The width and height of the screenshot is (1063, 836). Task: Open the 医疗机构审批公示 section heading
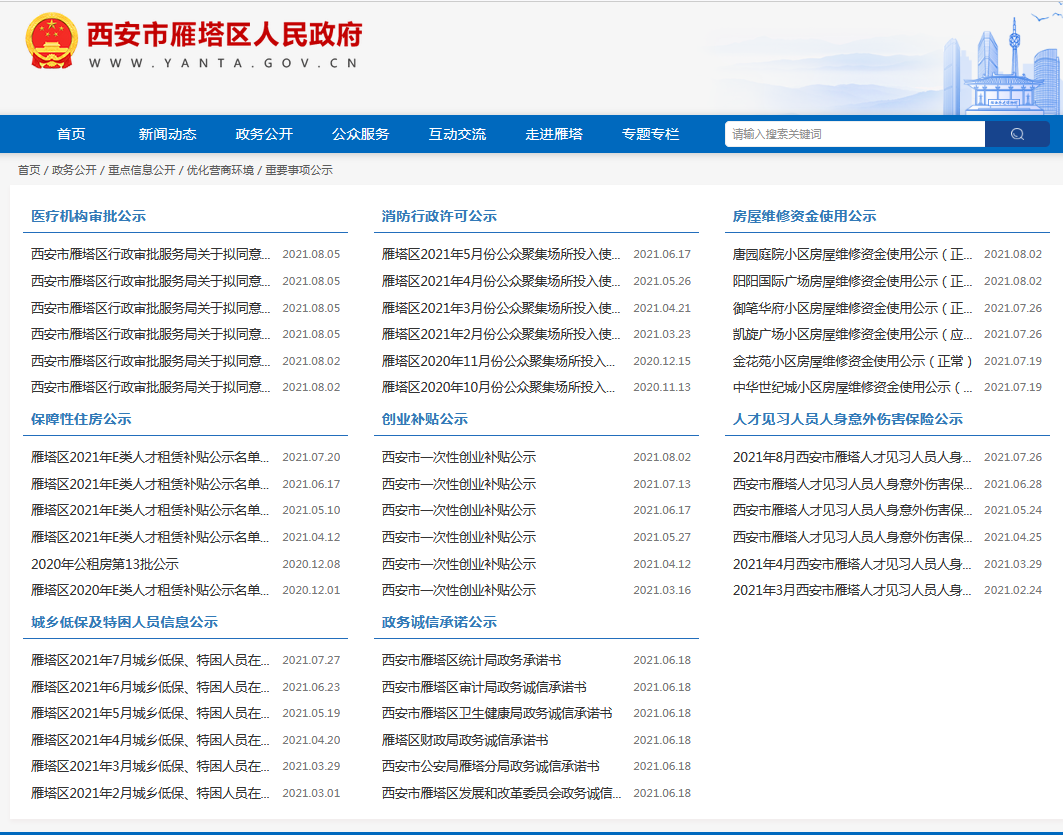88,216
